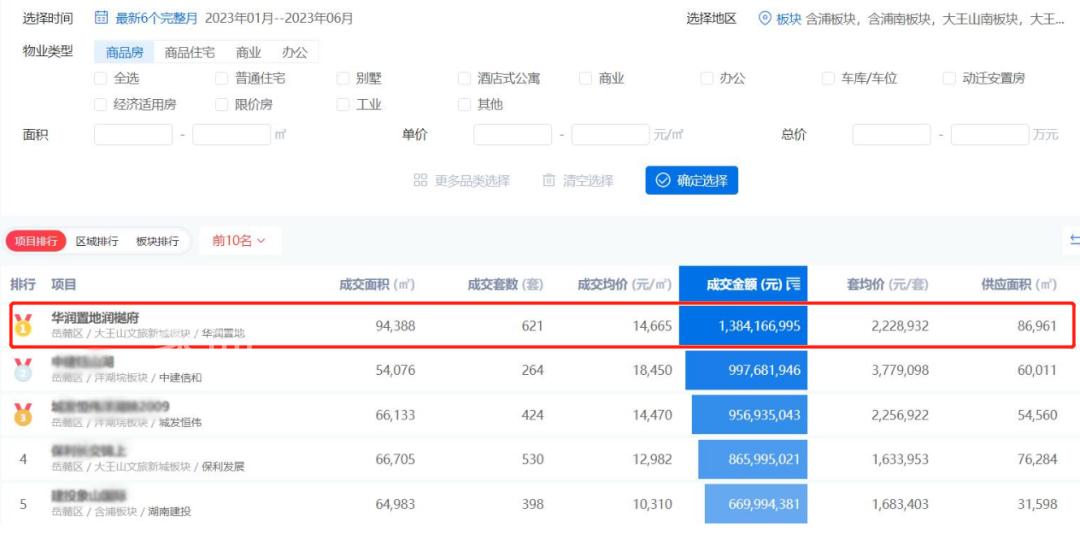
Task: Check the 全选 checkbox
Action: [100, 78]
